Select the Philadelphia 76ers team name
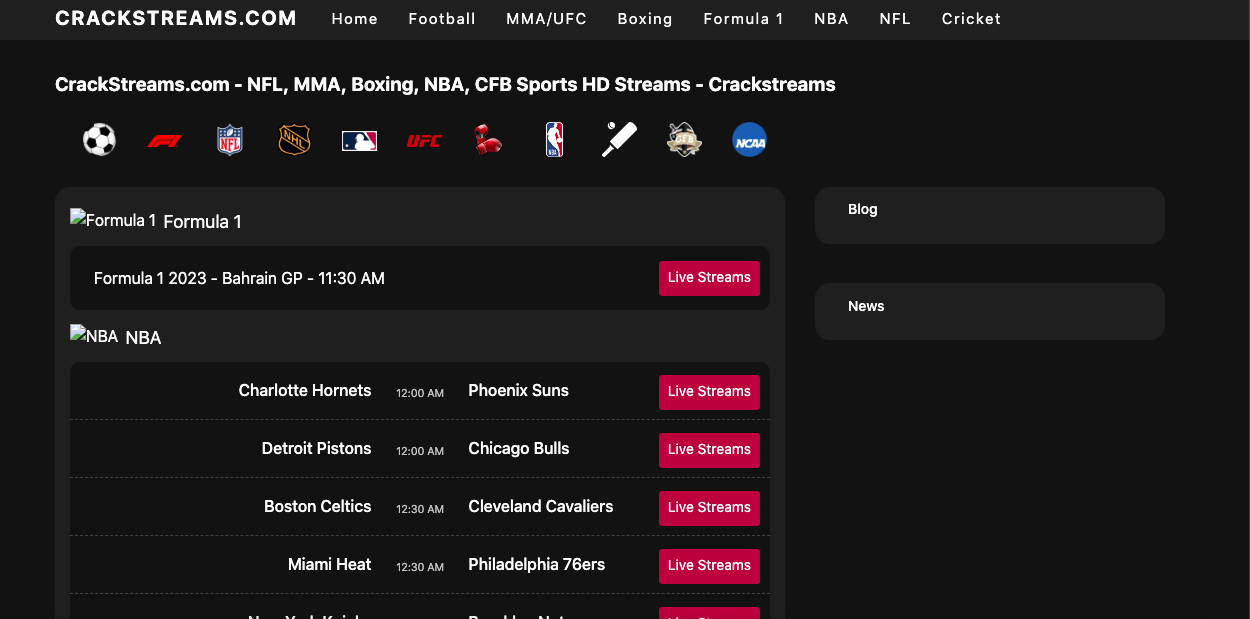Image resolution: width=1250 pixels, height=619 pixels. pos(536,564)
